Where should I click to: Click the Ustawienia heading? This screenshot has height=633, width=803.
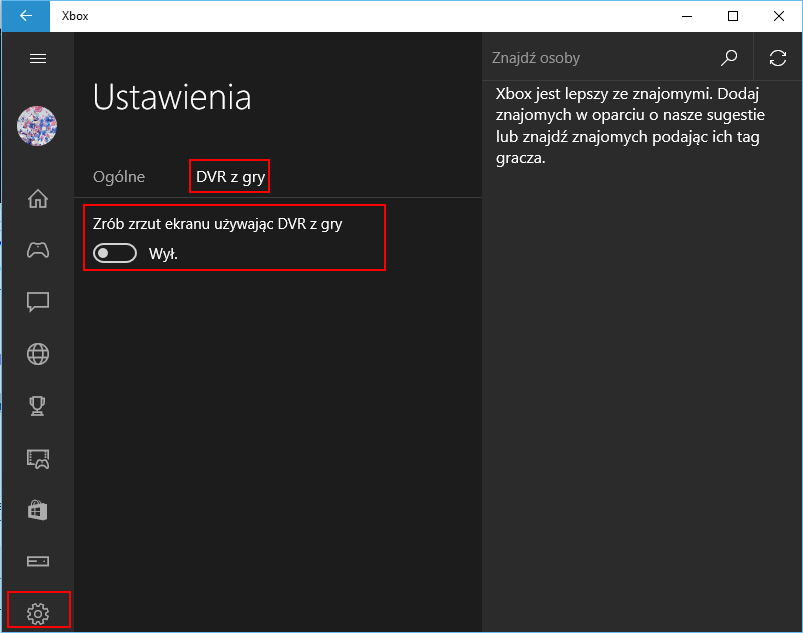[172, 97]
